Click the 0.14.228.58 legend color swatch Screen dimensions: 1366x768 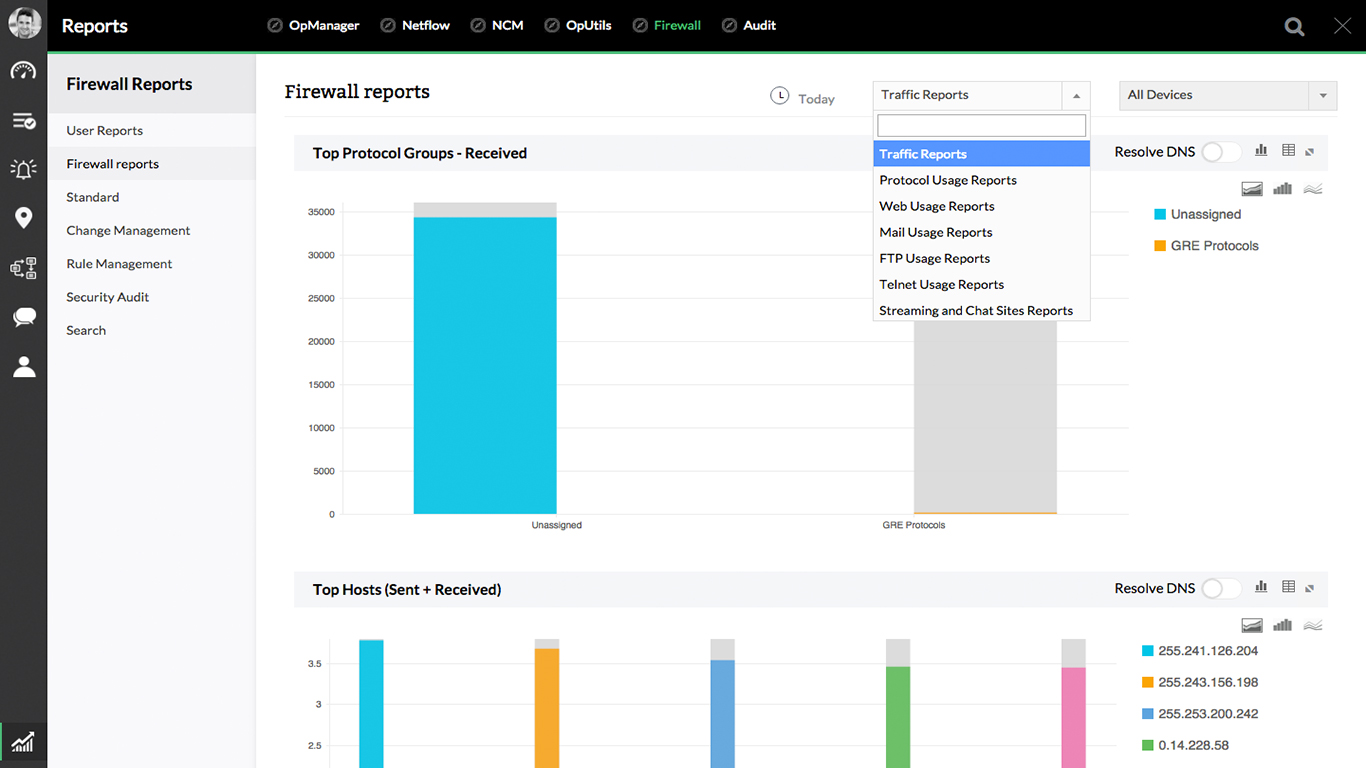pyautogui.click(x=1148, y=745)
